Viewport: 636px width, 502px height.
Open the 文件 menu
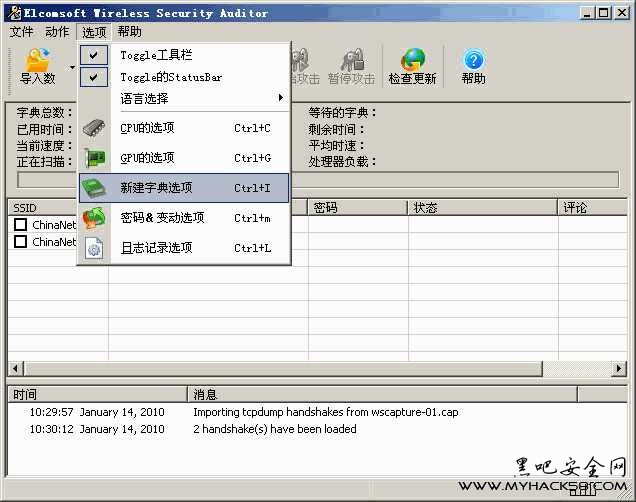coord(22,32)
